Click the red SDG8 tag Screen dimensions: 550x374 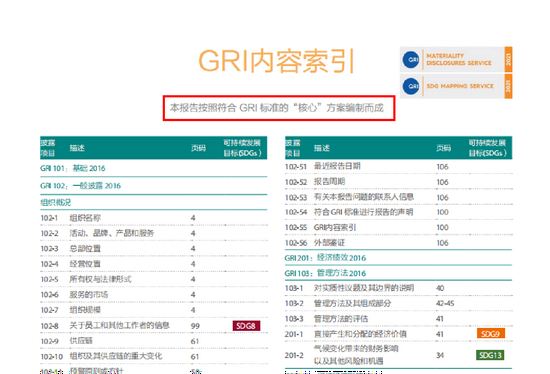246,326
